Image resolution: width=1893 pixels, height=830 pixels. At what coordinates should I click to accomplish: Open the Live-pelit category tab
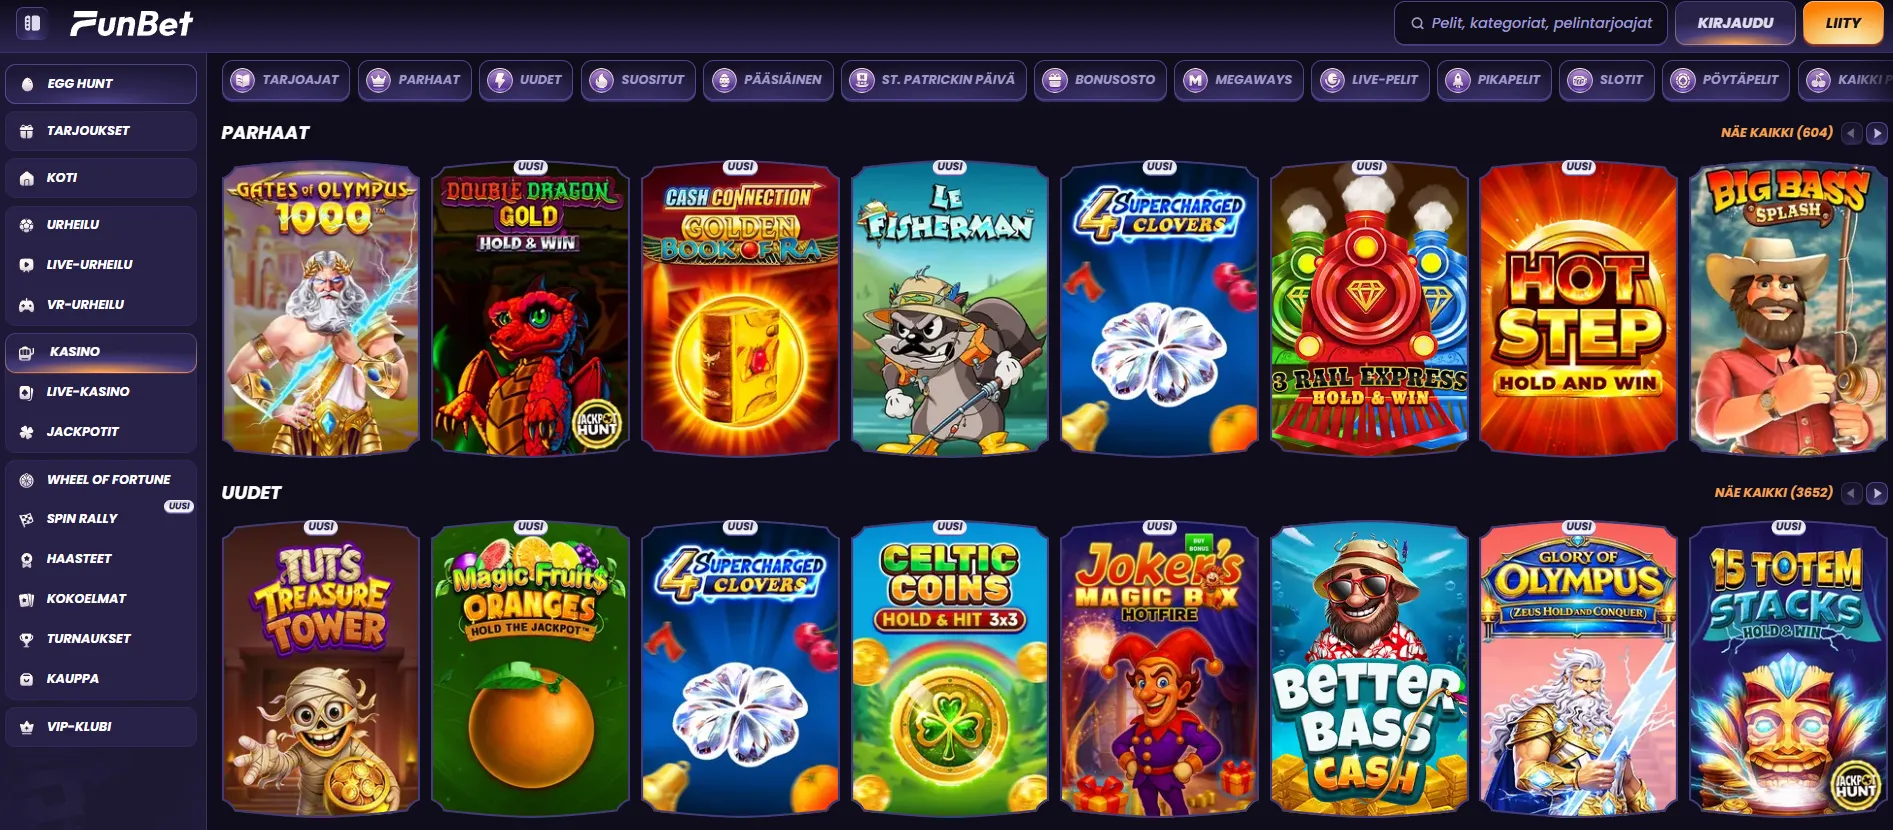pyautogui.click(x=1370, y=80)
